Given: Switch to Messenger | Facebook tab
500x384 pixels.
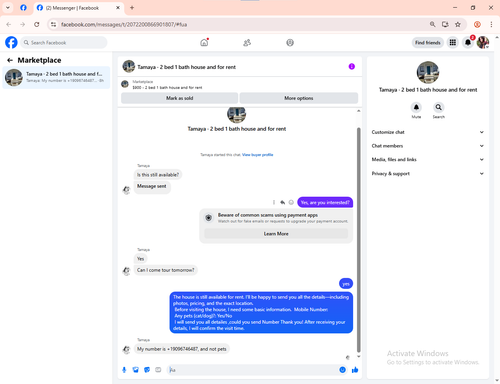Looking at the screenshot, I should [x=78, y=8].
